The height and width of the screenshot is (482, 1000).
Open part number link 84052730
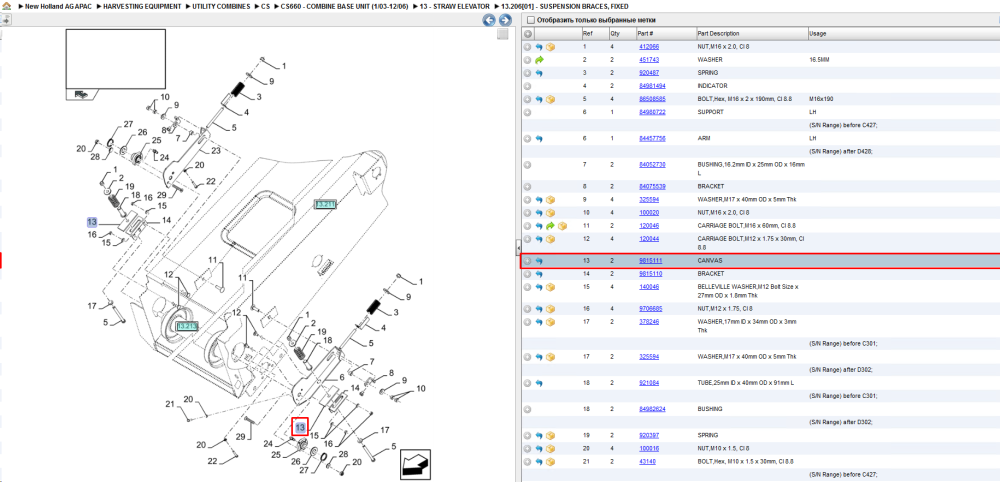click(652, 164)
